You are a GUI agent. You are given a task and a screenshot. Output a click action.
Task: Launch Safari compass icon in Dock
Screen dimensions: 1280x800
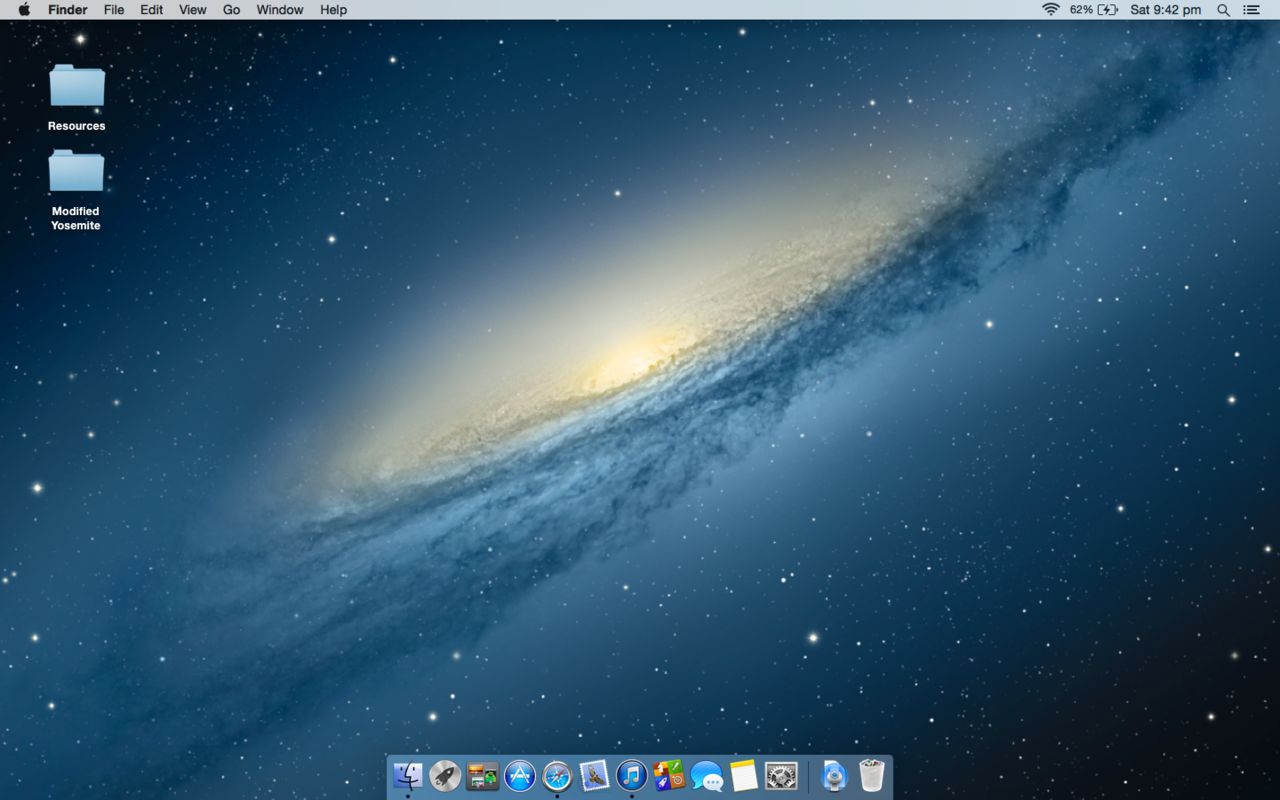click(557, 775)
